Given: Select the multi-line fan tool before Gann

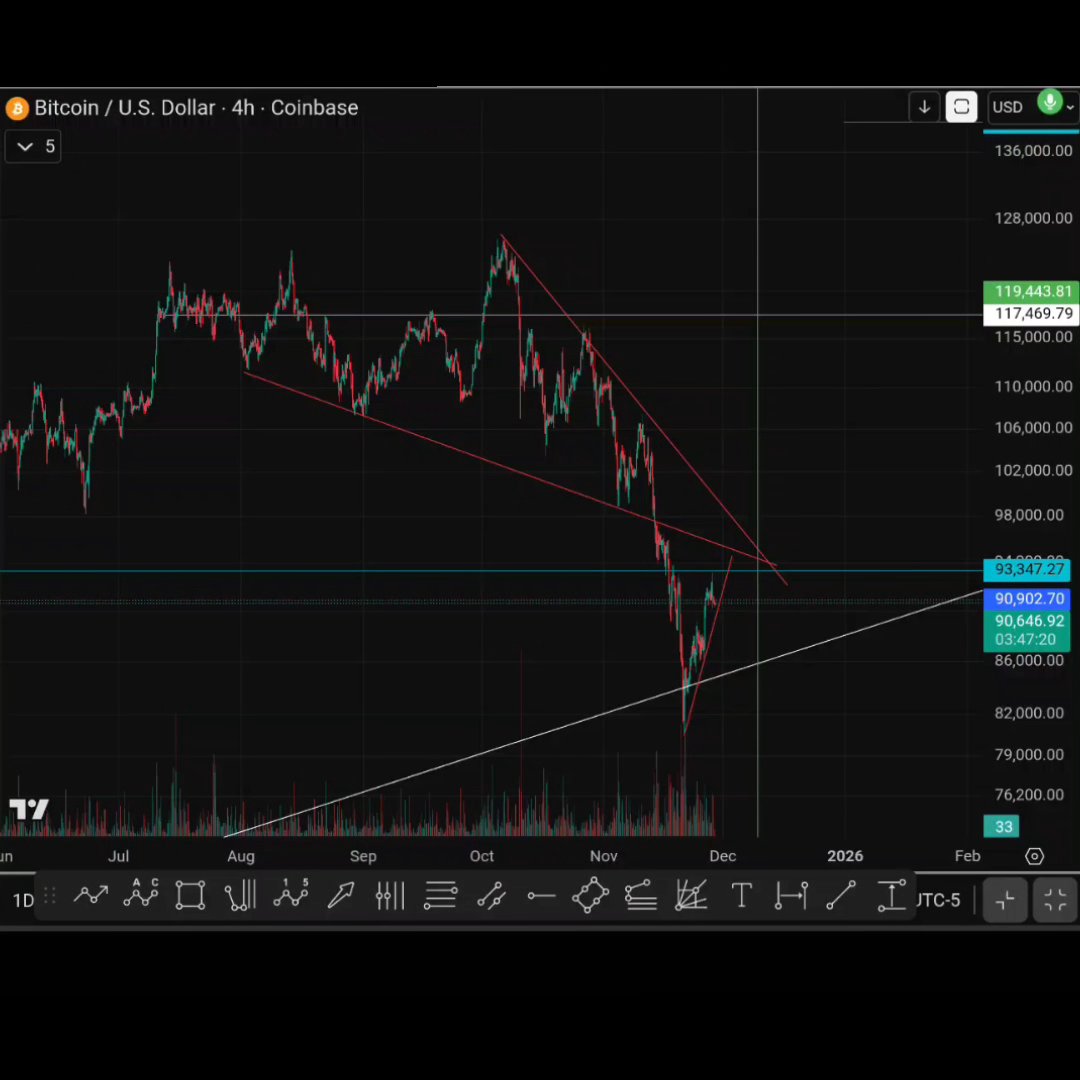Looking at the screenshot, I should pyautogui.click(x=641, y=895).
